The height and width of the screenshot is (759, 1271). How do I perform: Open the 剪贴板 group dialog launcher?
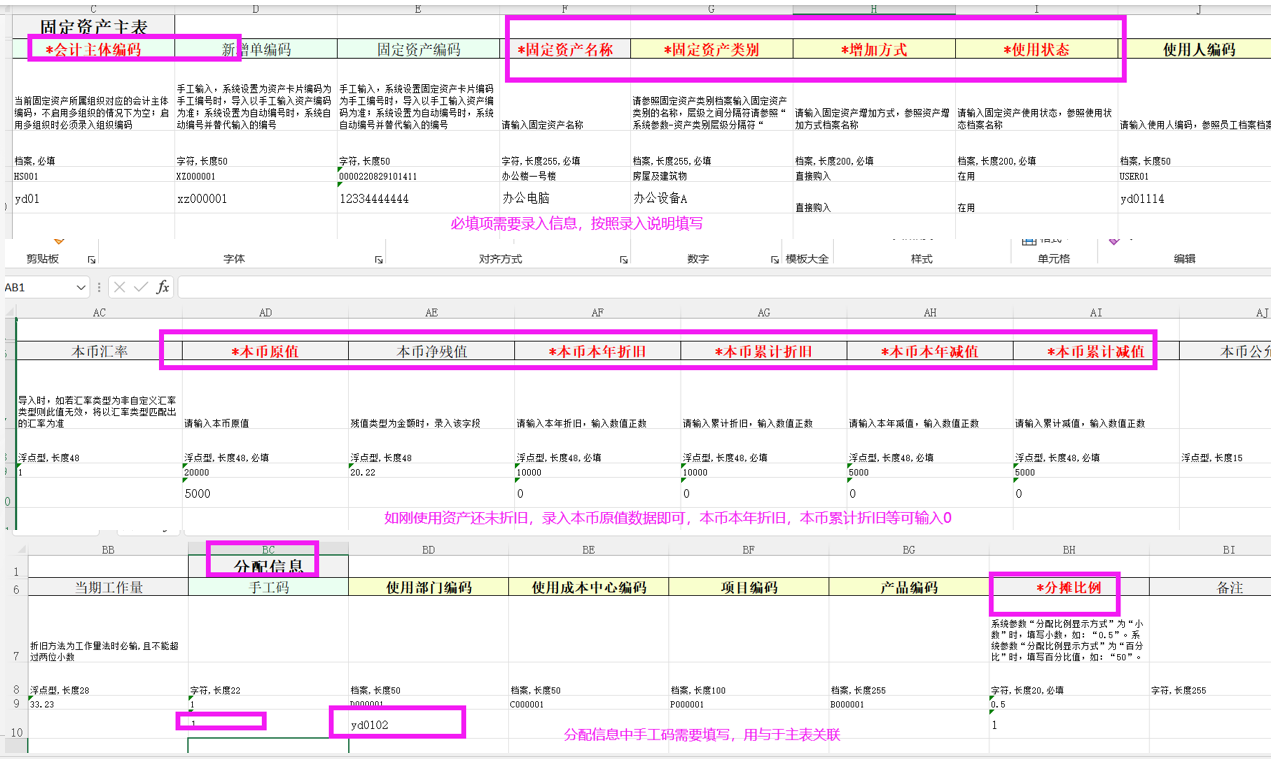(x=92, y=260)
